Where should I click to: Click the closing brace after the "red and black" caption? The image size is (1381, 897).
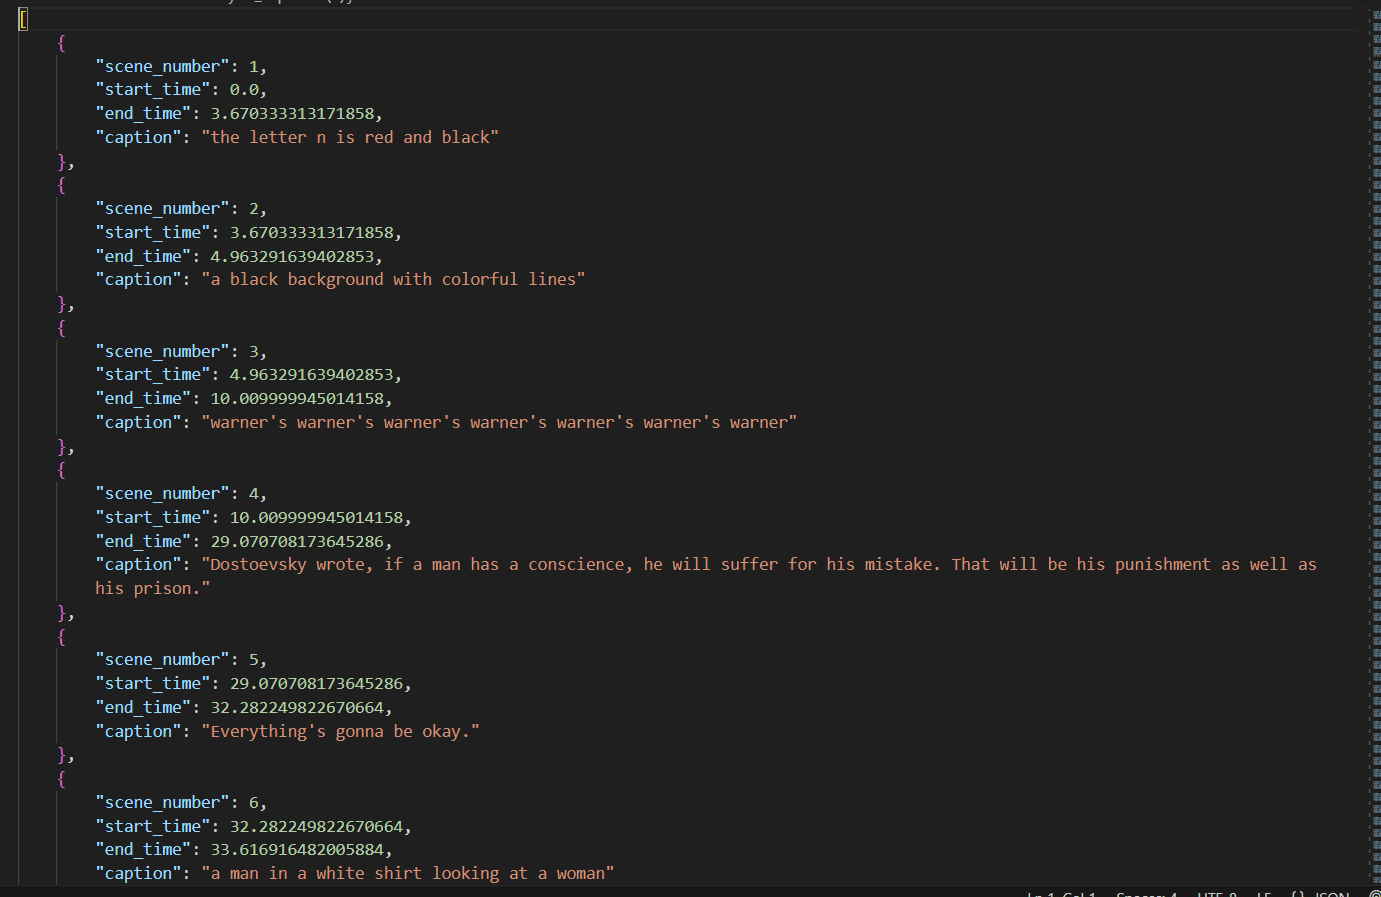point(62,162)
